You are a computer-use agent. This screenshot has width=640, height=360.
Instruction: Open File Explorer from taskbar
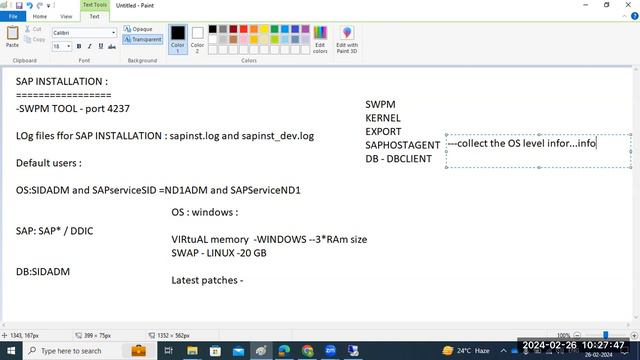point(192,351)
